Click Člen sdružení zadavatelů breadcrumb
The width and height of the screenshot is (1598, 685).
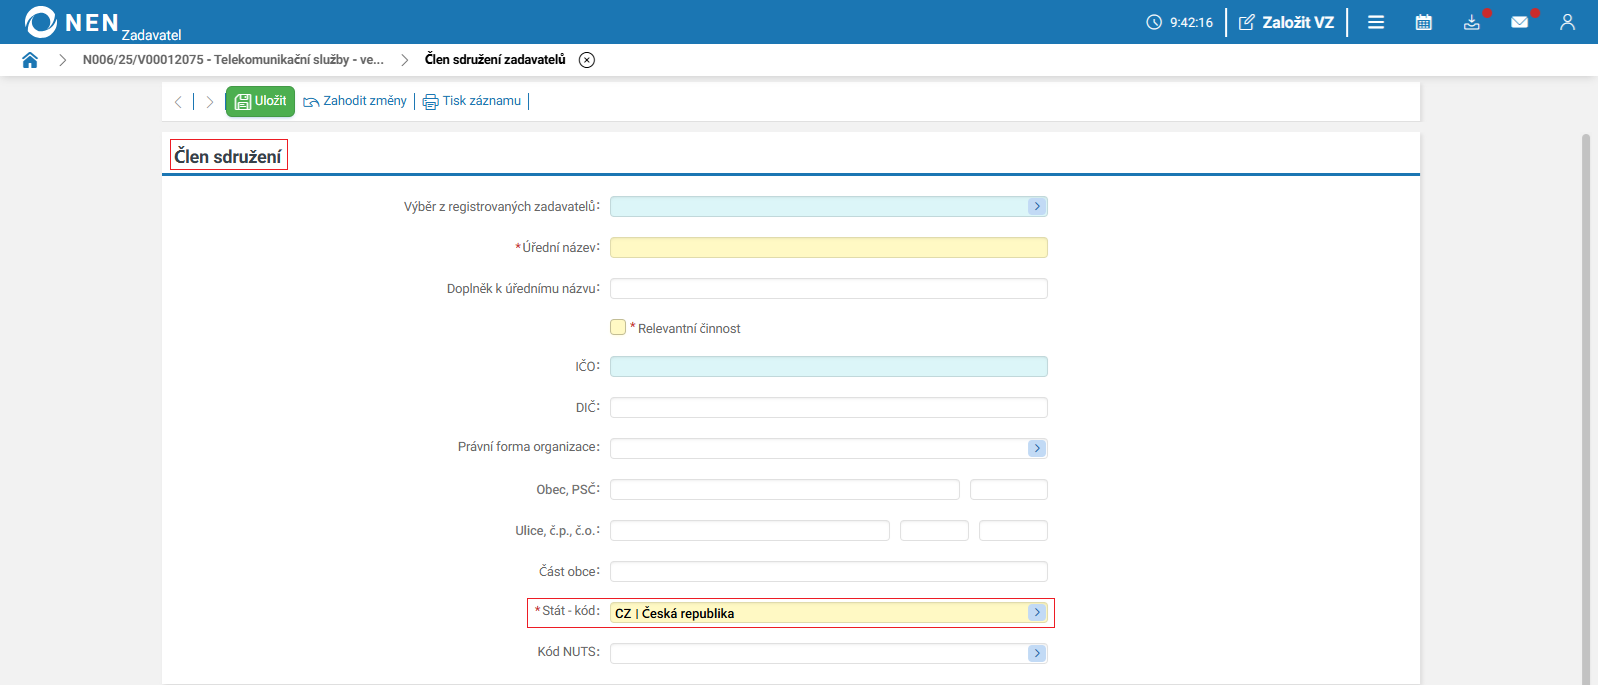[x=495, y=60]
